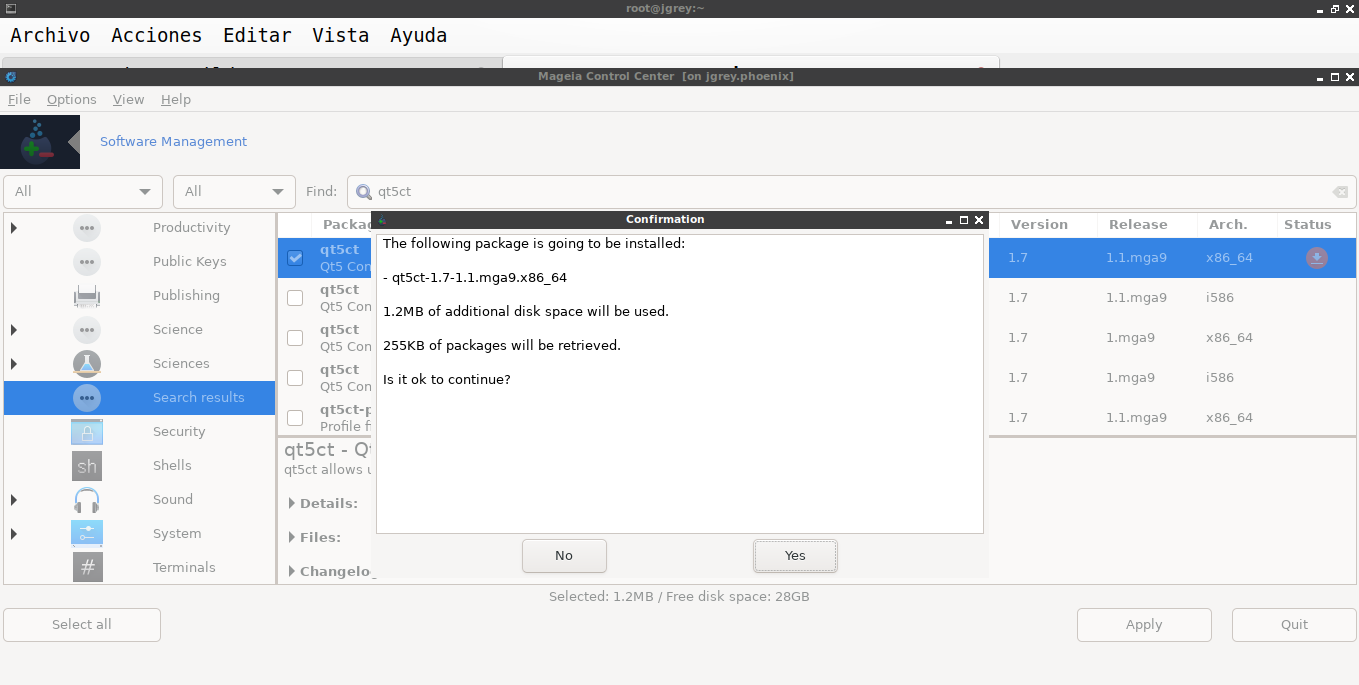1359x685 pixels.
Task: Sort by the Version column header
Action: pyautogui.click(x=1039, y=225)
